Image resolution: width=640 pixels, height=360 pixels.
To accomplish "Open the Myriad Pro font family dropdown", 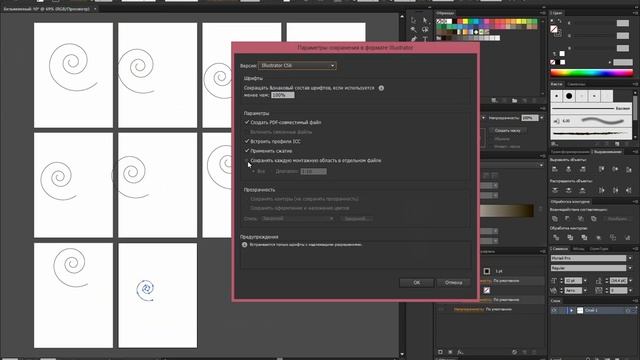I will pos(630,258).
